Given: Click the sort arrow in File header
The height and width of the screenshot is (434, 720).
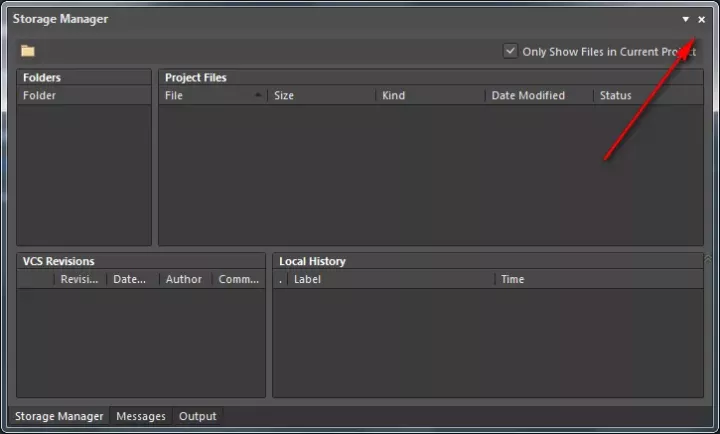Looking at the screenshot, I should (x=258, y=96).
